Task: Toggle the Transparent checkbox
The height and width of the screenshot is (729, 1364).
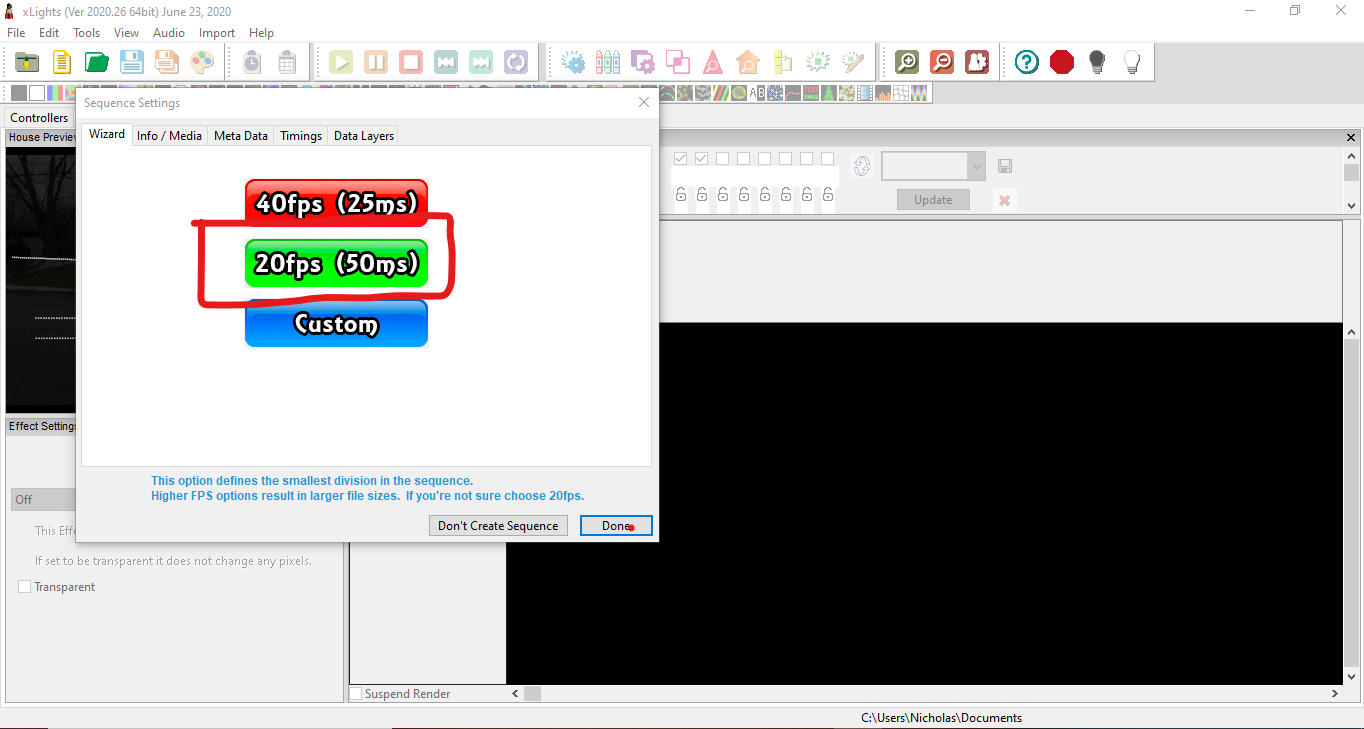Action: [x=25, y=587]
